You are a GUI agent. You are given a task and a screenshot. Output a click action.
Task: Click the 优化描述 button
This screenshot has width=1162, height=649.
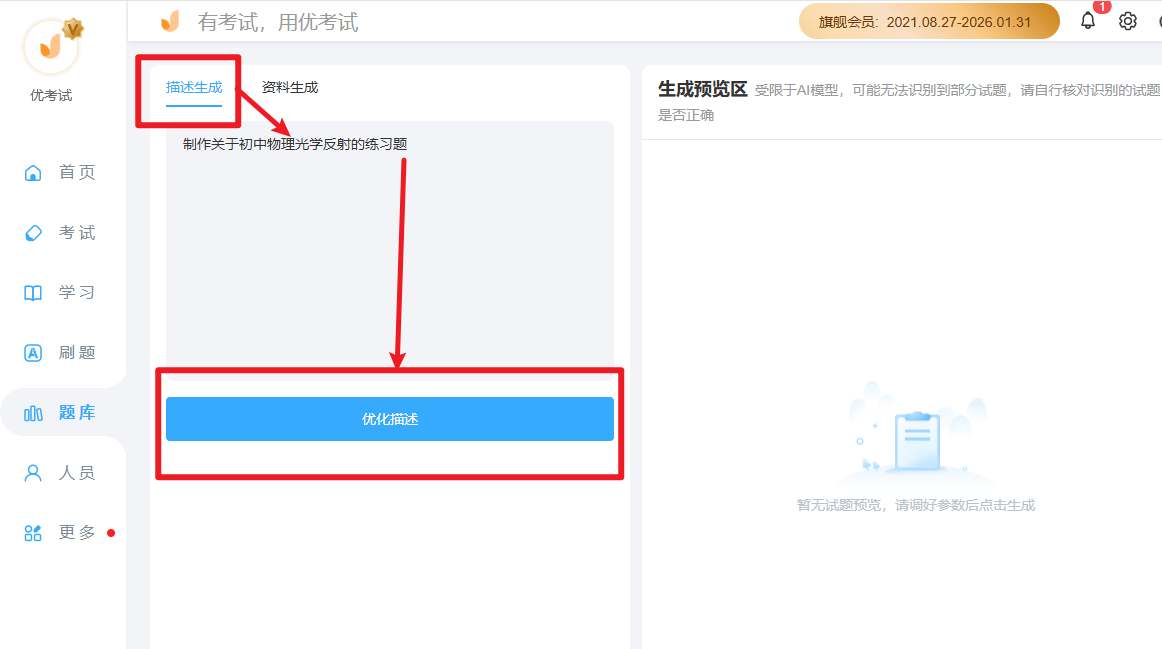pos(390,419)
